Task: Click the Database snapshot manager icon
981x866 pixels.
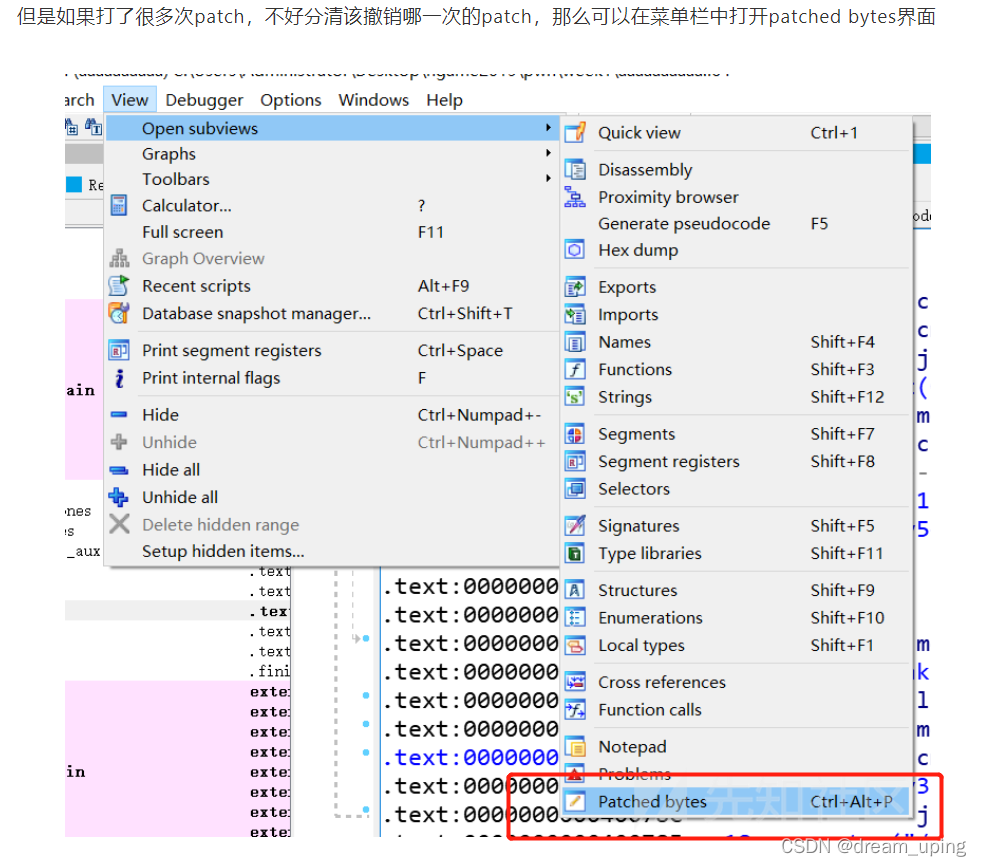Action: (120, 313)
